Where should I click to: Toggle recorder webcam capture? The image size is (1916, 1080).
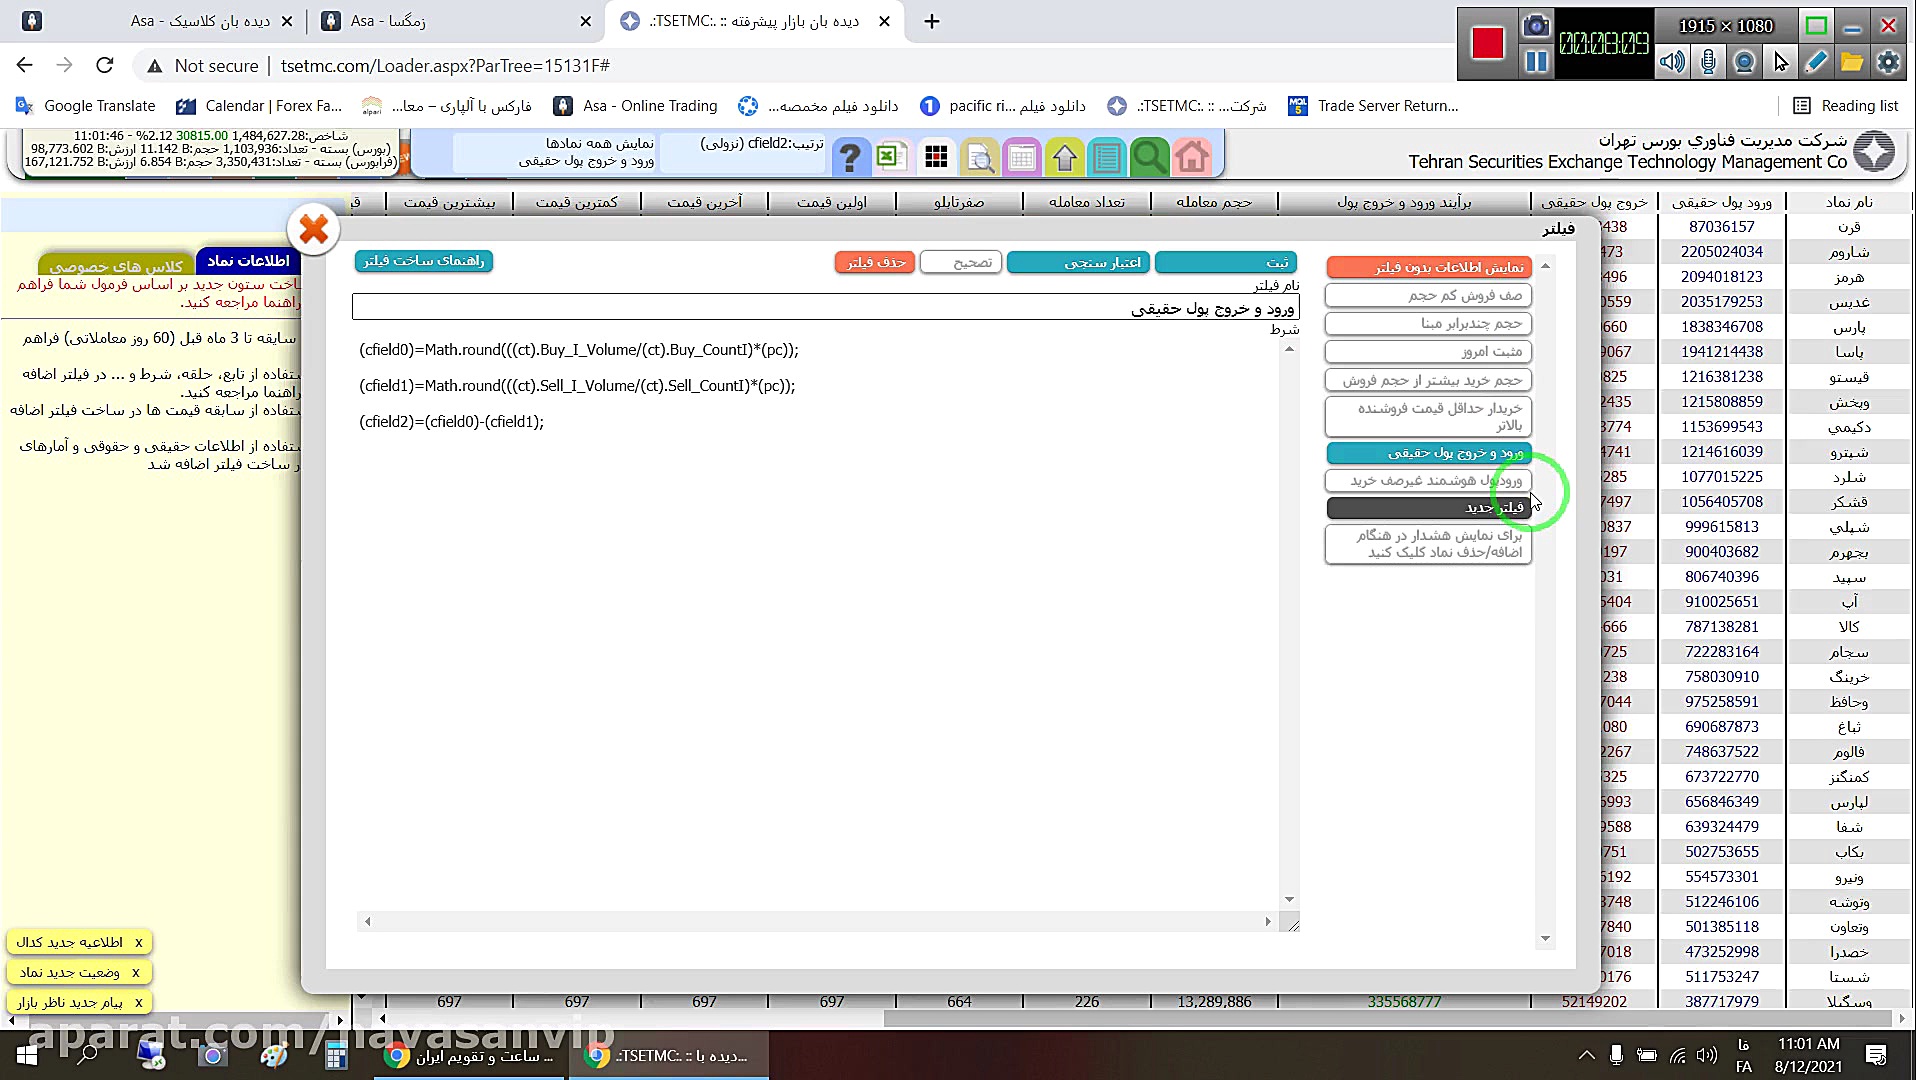tap(1744, 62)
